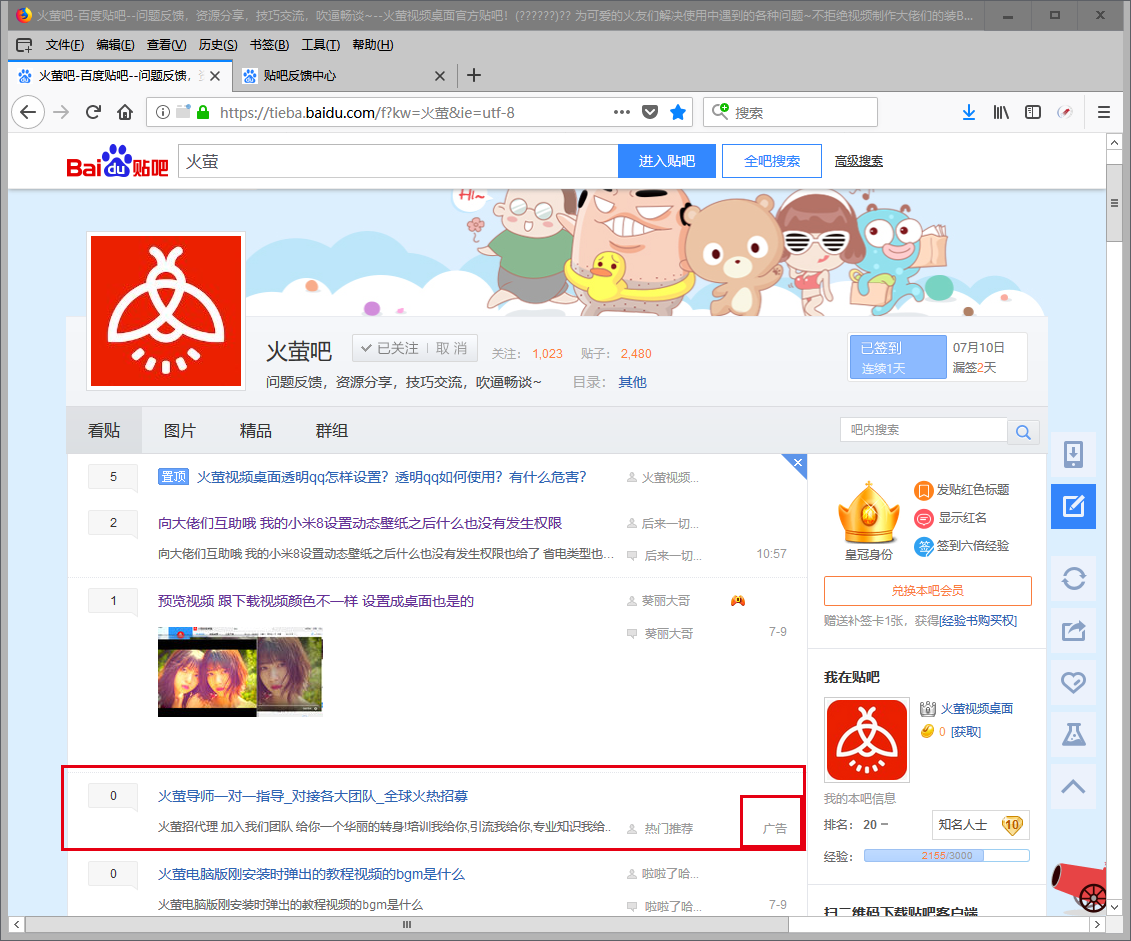Open the 帮助(H) menu

[x=372, y=45]
